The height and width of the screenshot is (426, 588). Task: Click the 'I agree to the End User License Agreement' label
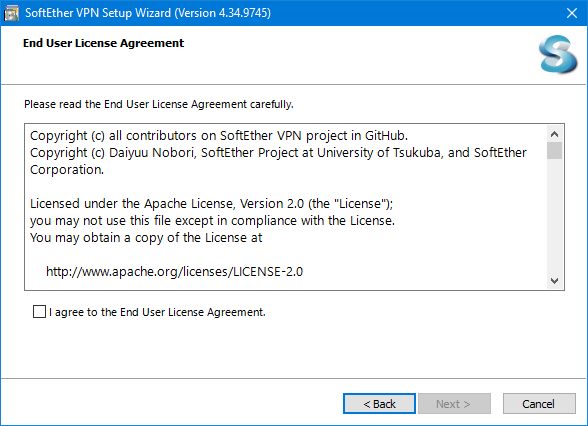[x=157, y=312]
